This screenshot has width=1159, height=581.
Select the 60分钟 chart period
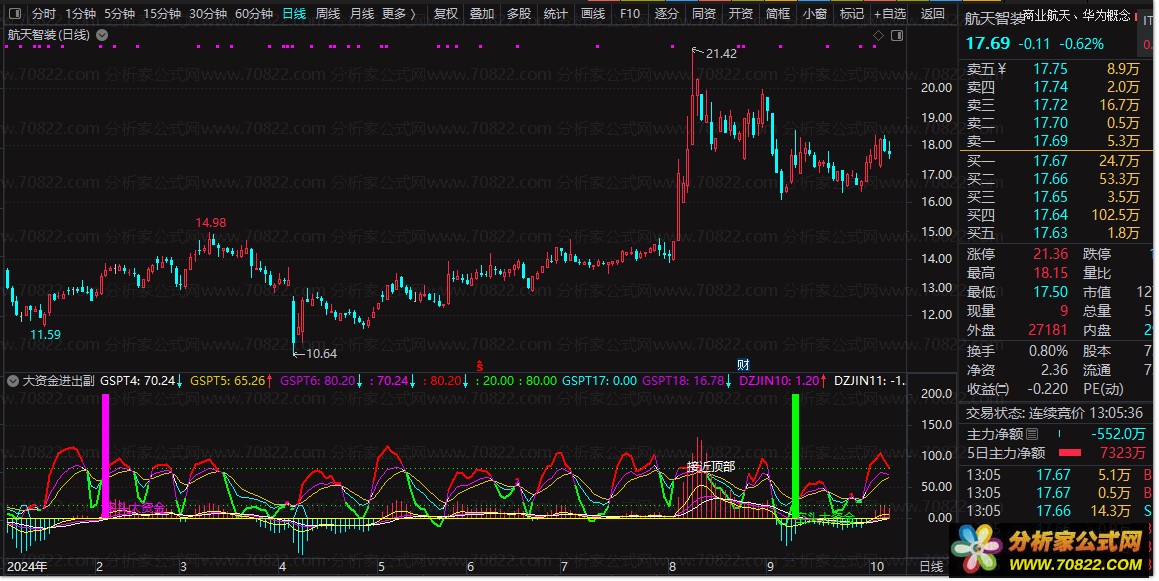[x=254, y=13]
